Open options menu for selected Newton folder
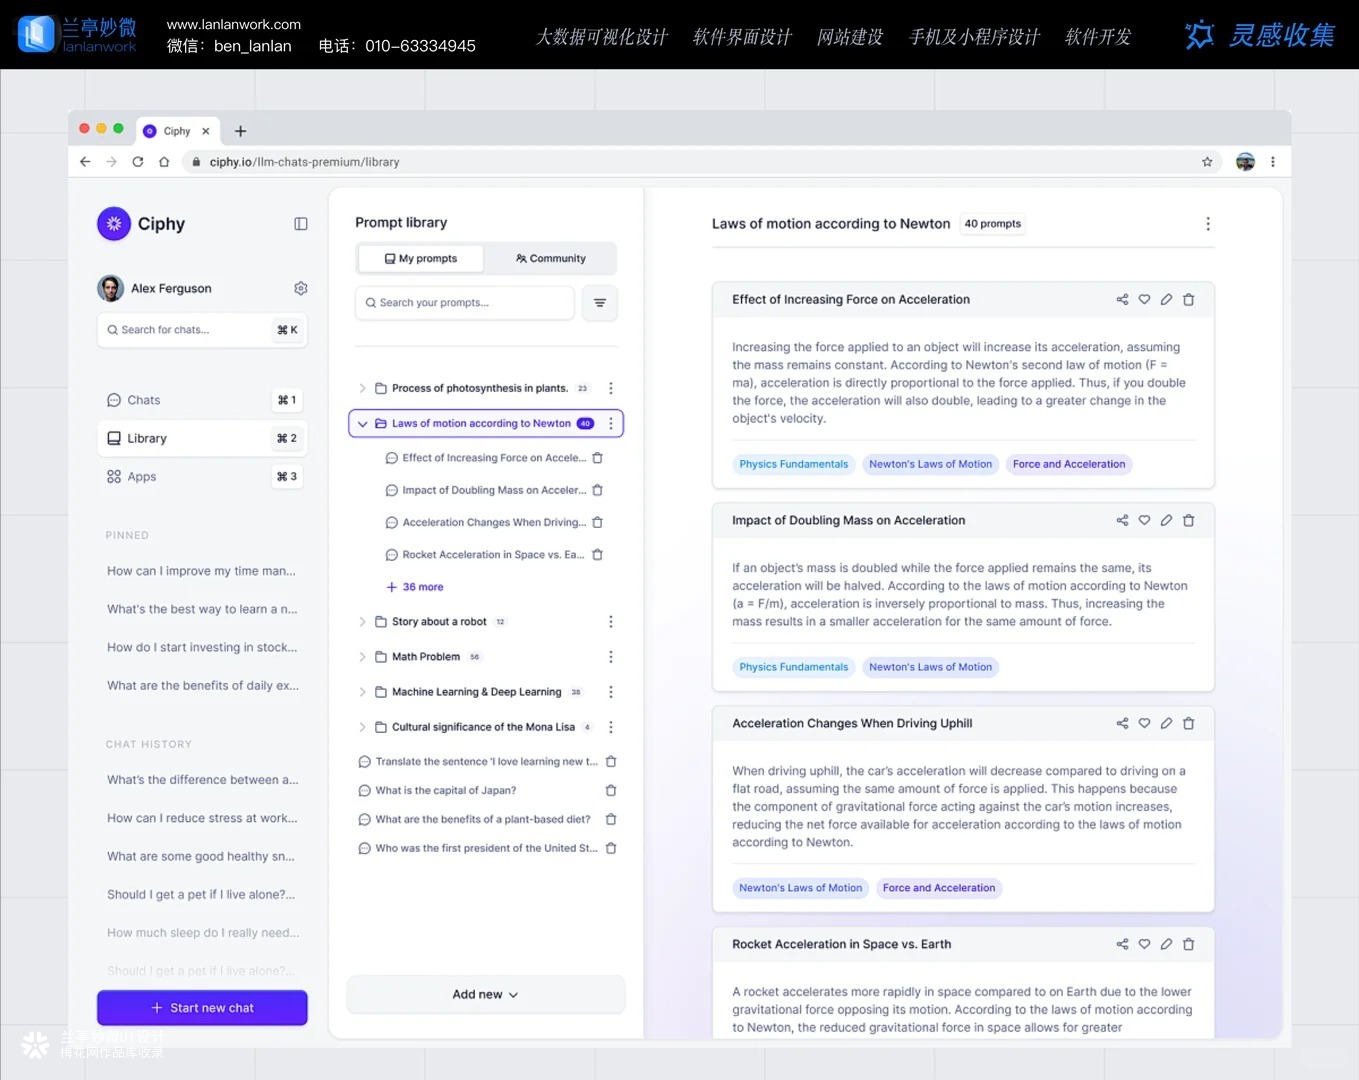 [611, 423]
